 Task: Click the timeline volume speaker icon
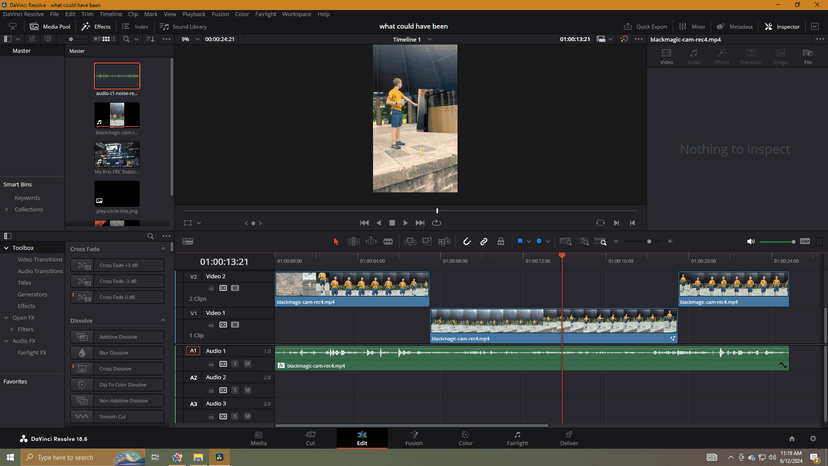click(751, 241)
